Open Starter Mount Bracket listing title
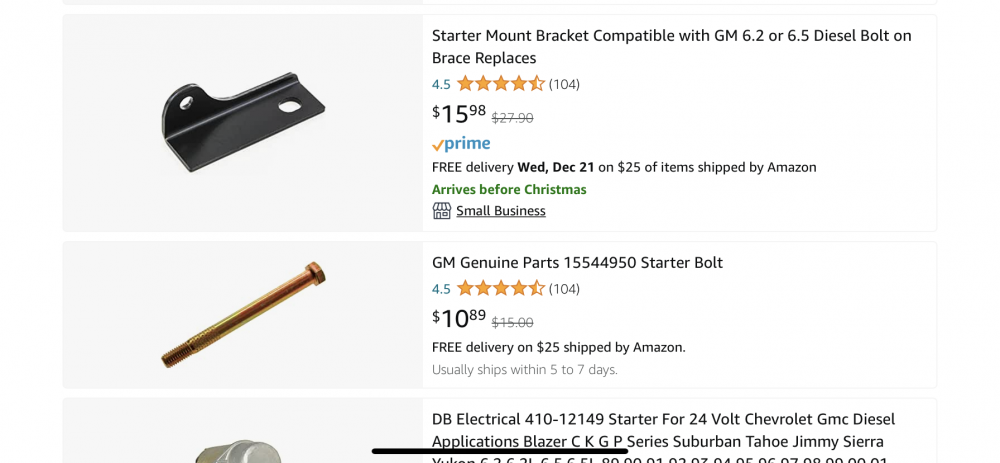 tap(671, 46)
